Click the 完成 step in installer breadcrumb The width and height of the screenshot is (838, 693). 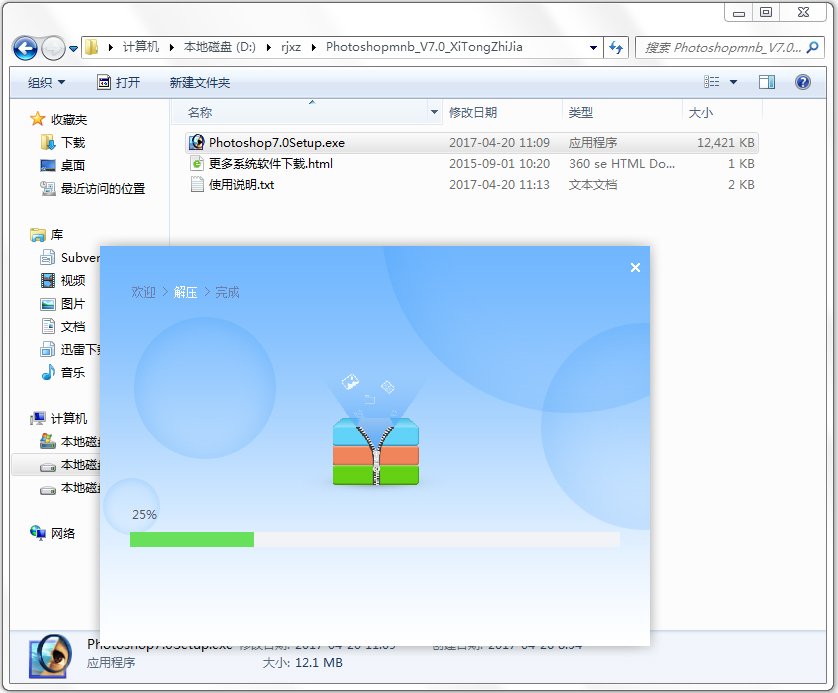coord(227,292)
